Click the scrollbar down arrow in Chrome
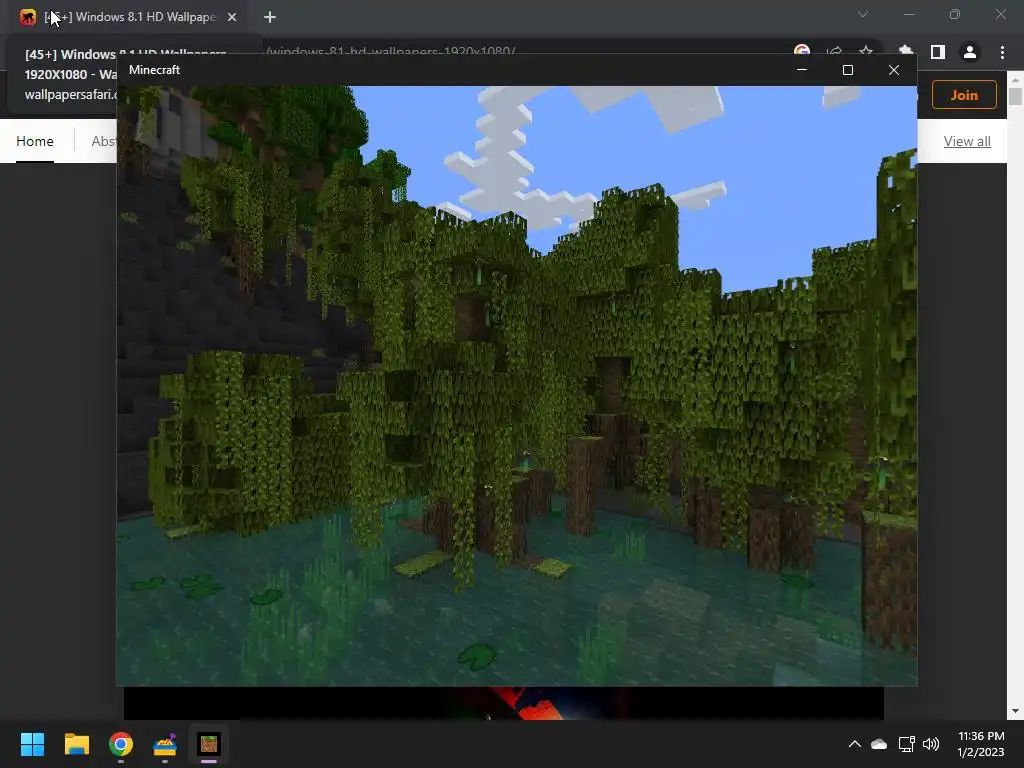Screen dimensions: 1024x768 (x=1015, y=711)
